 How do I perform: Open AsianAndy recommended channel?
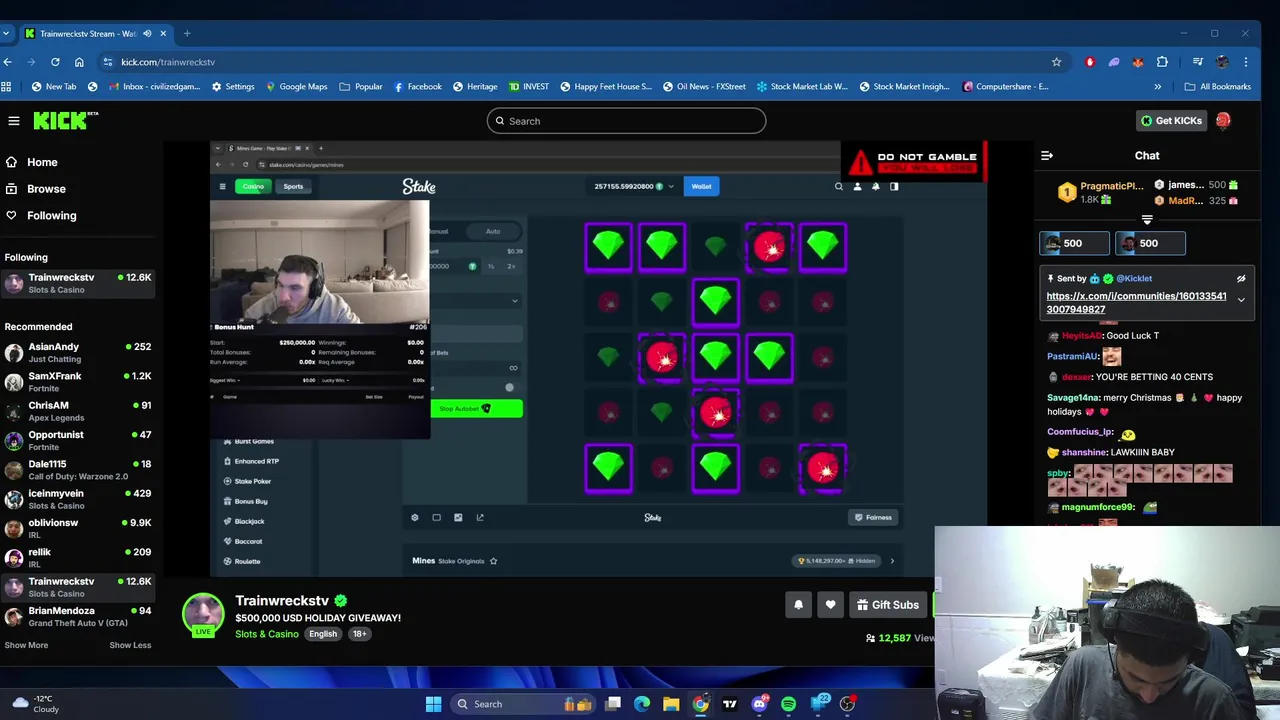[x=78, y=353]
